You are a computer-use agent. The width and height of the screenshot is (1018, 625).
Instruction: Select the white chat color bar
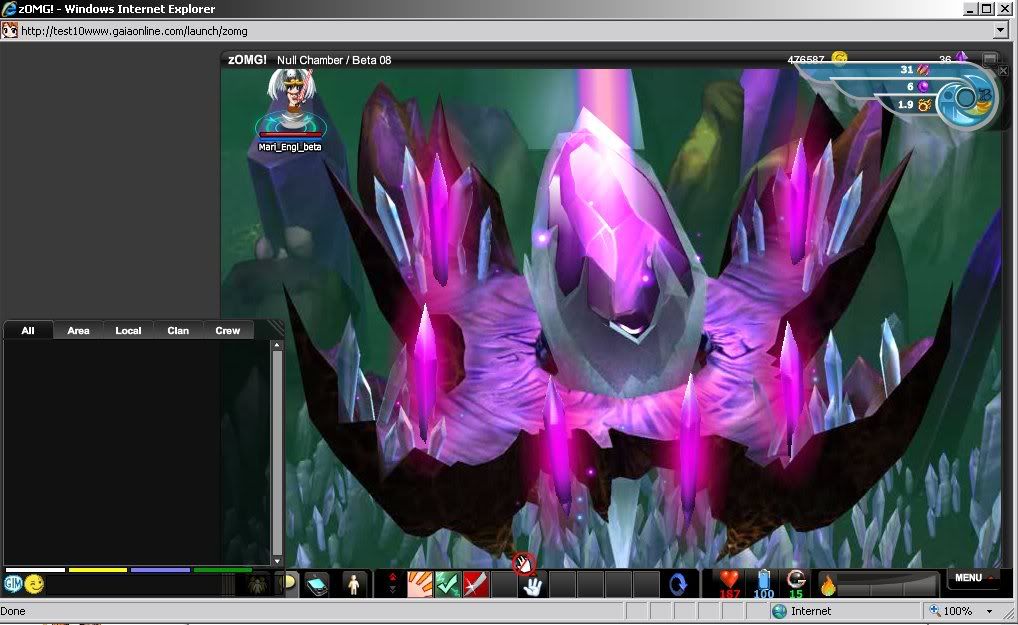click(x=35, y=570)
